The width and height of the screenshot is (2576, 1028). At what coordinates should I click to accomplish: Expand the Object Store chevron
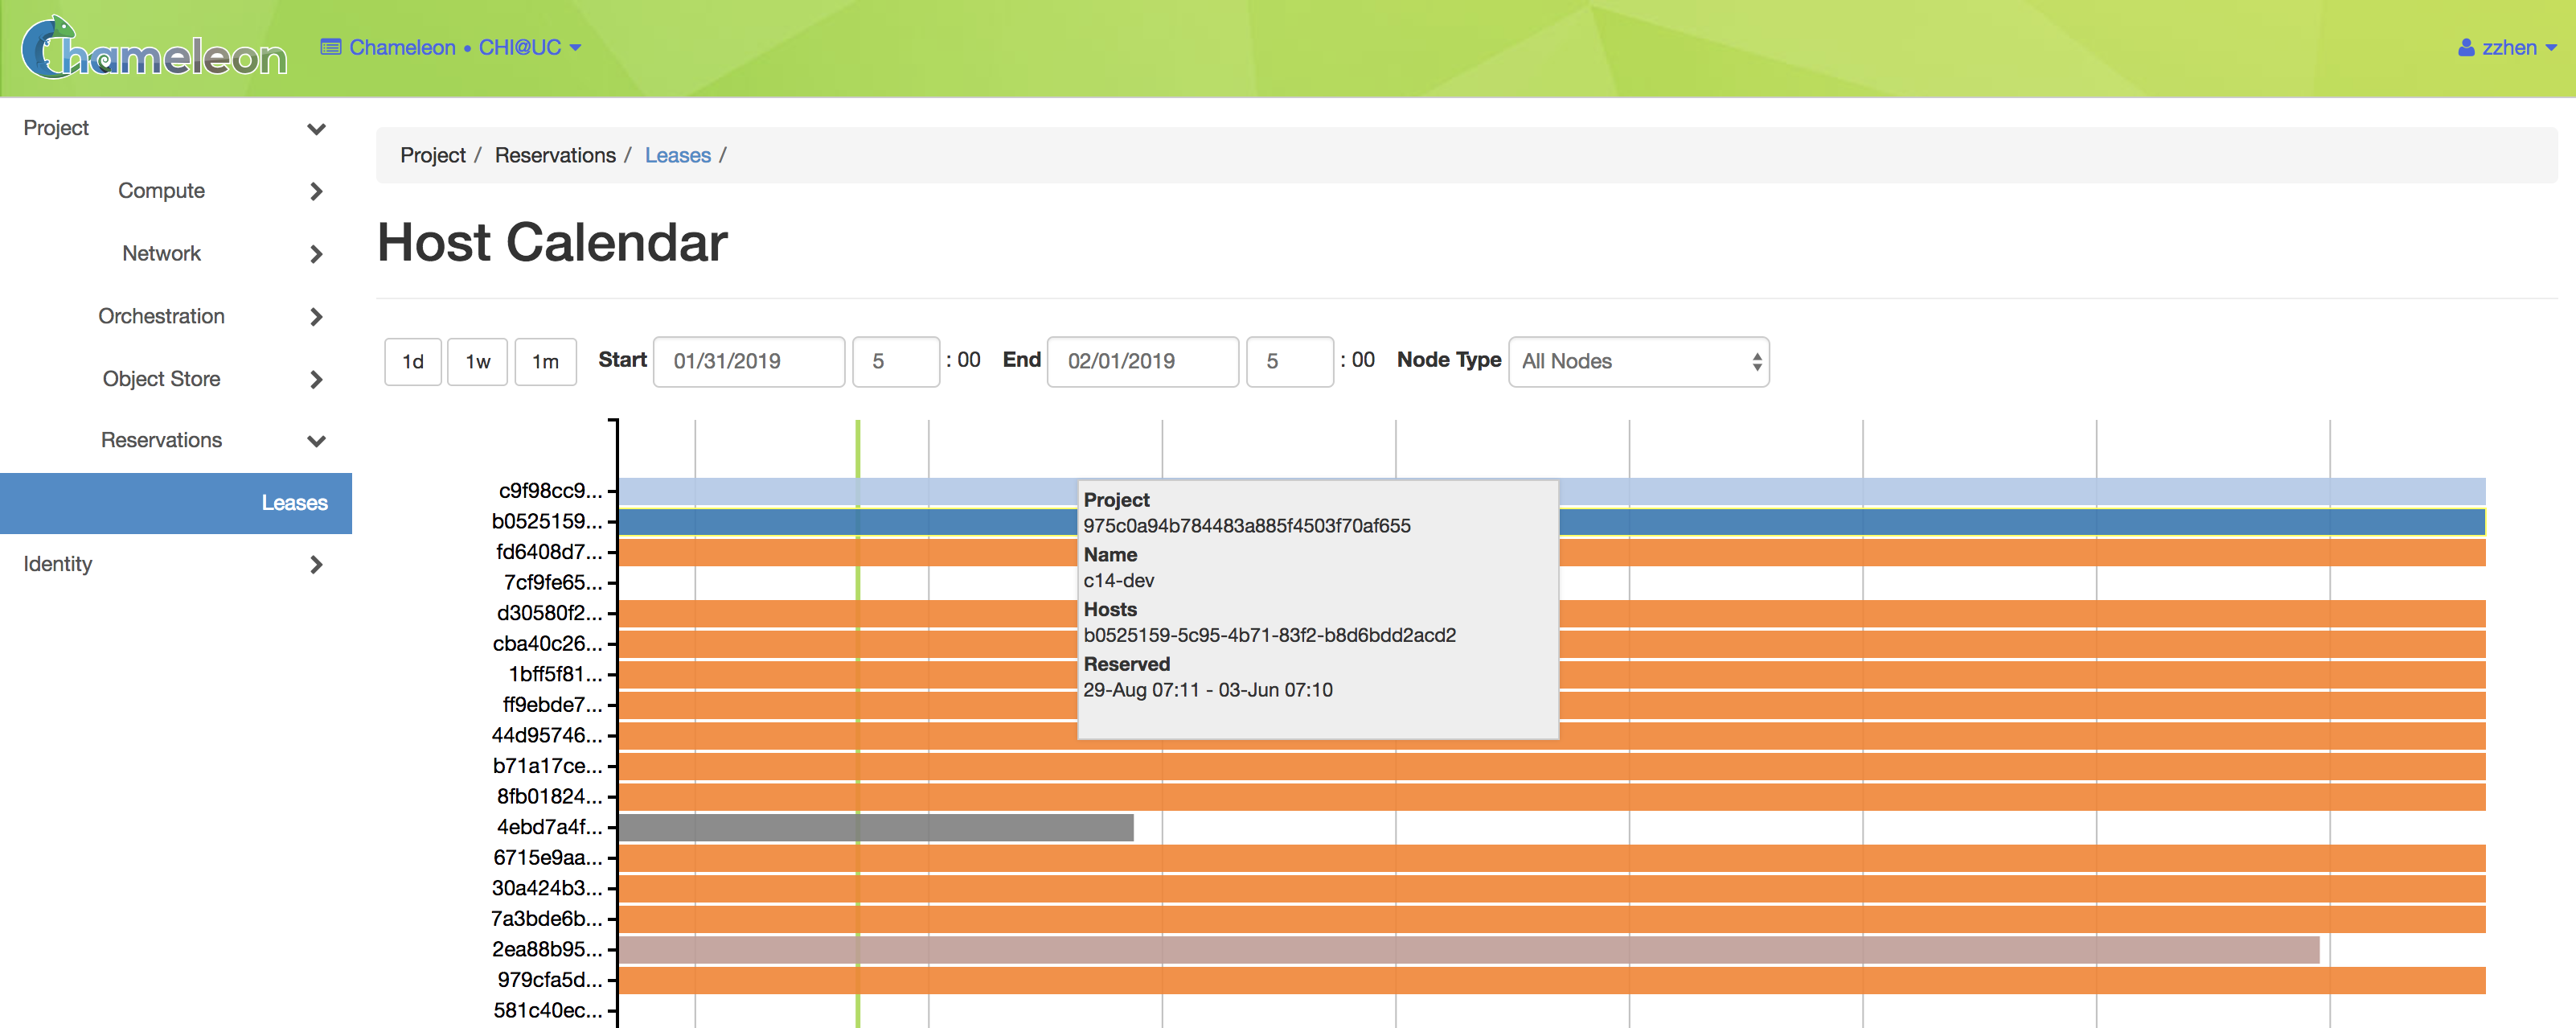point(316,379)
